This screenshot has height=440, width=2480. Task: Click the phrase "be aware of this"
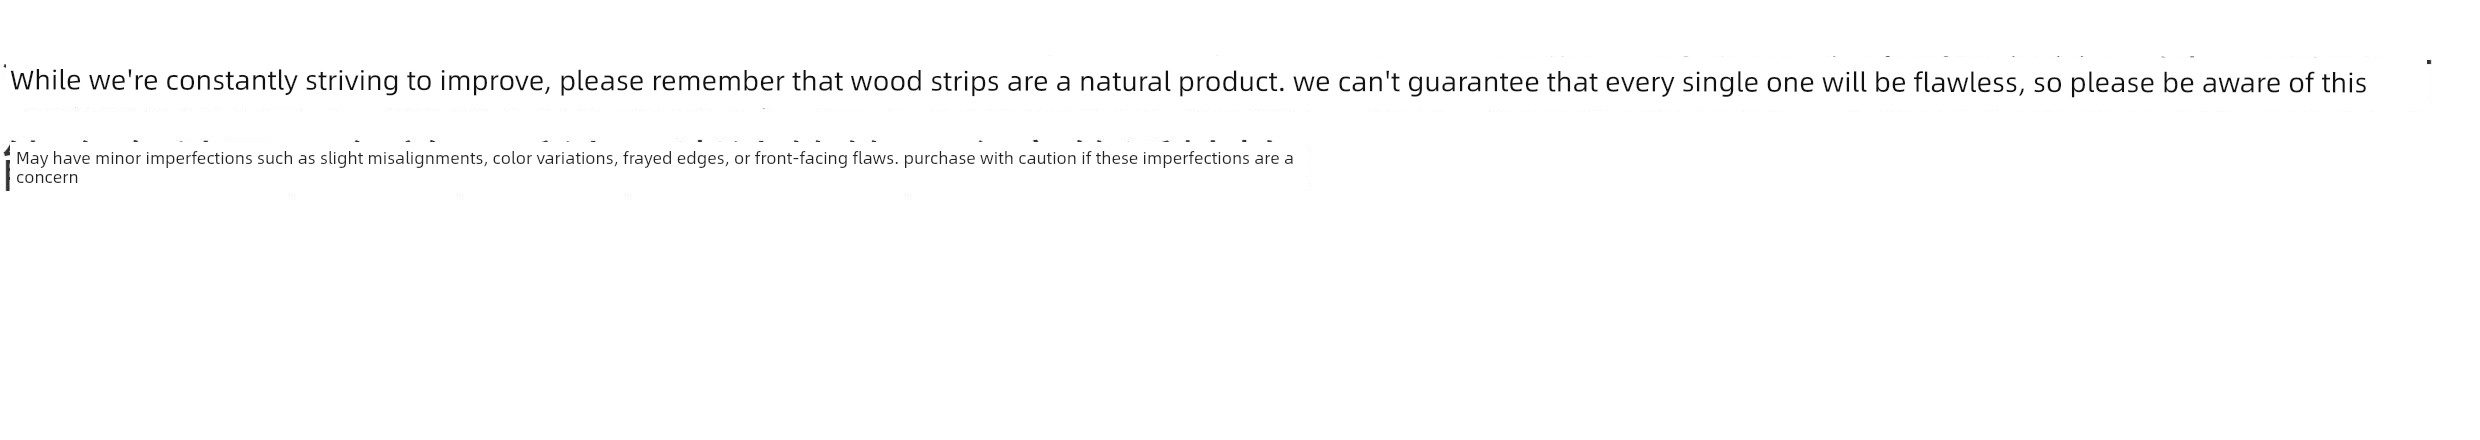2264,82
